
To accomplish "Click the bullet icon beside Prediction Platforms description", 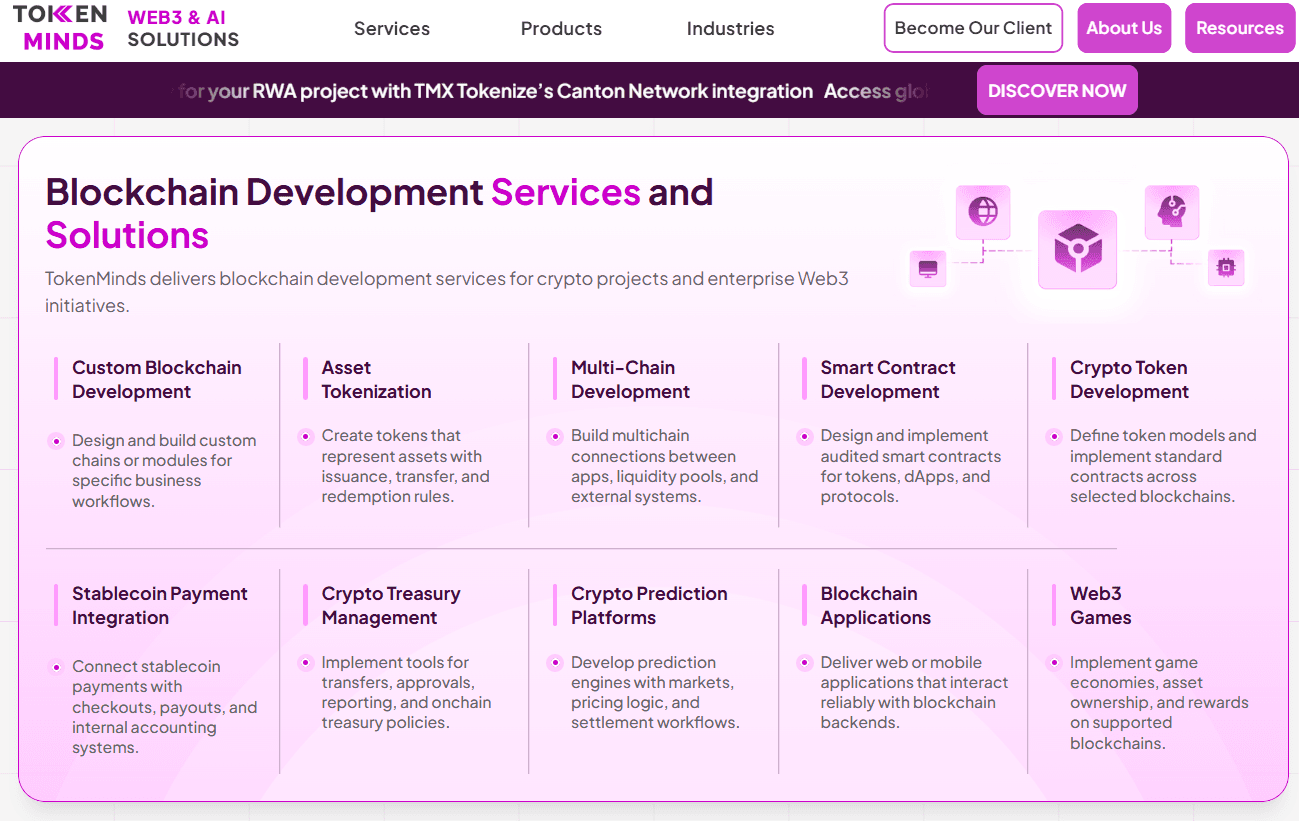I will point(554,663).
